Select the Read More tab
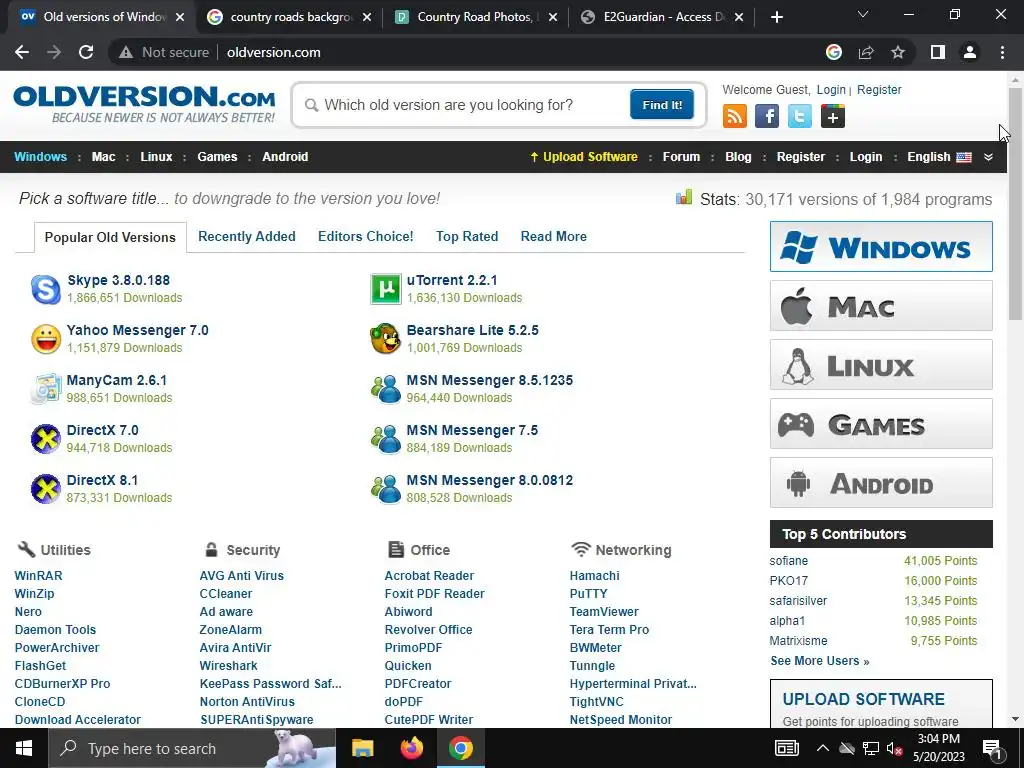The width and height of the screenshot is (1024, 768). click(553, 236)
